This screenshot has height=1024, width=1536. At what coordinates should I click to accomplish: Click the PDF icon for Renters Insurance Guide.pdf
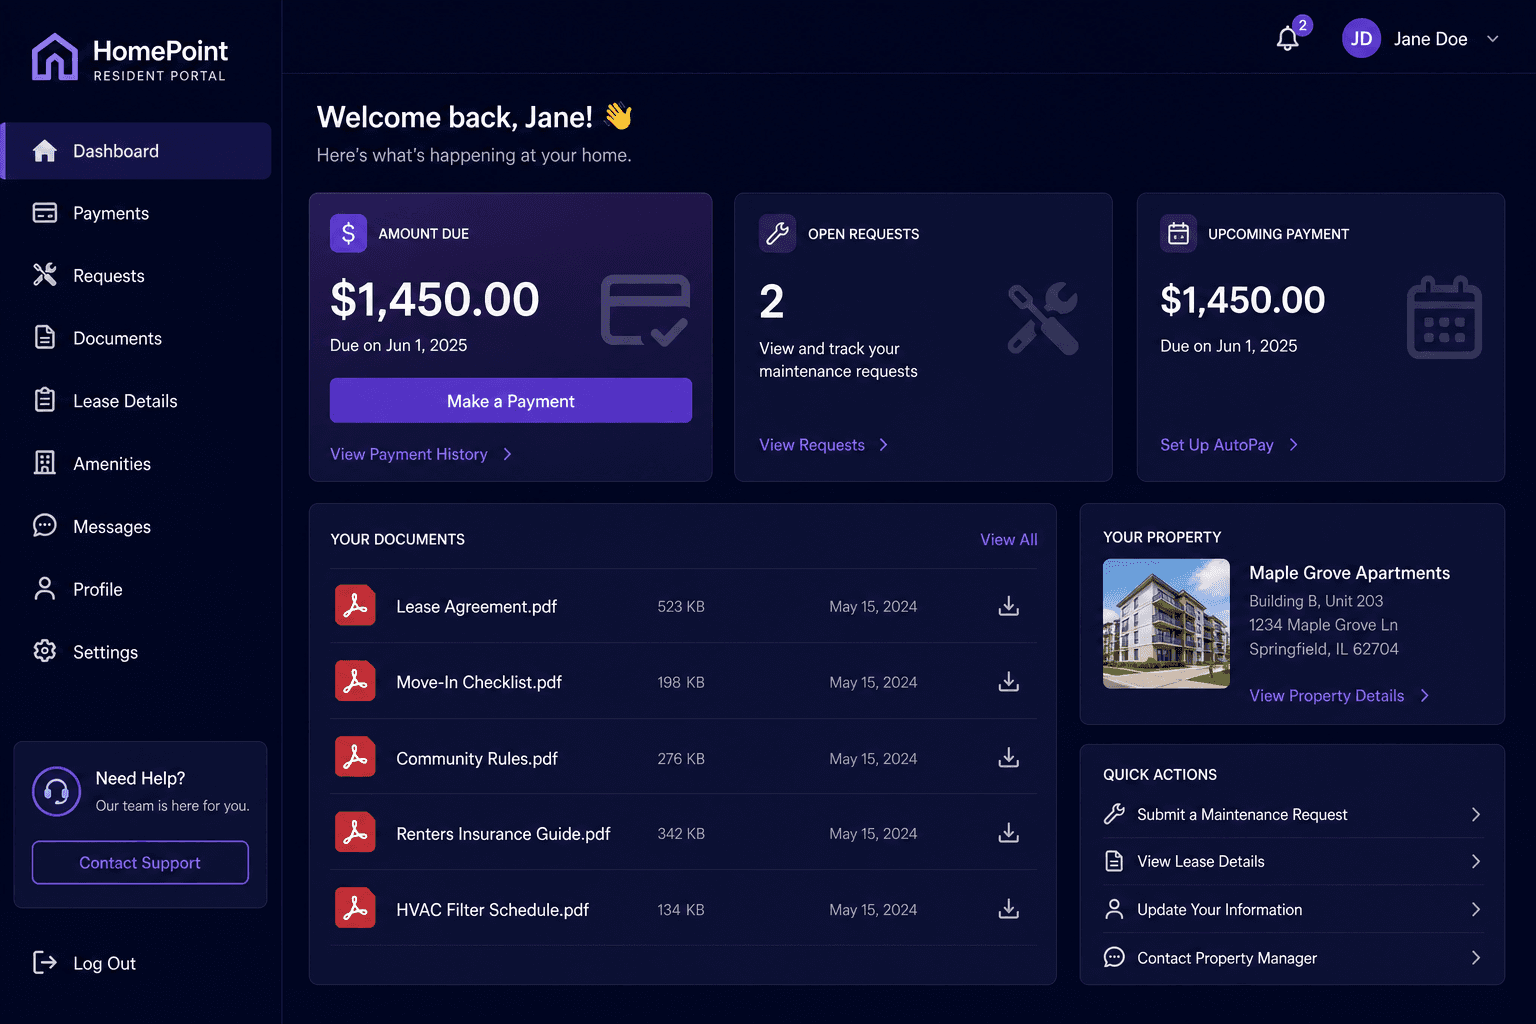[x=355, y=832]
